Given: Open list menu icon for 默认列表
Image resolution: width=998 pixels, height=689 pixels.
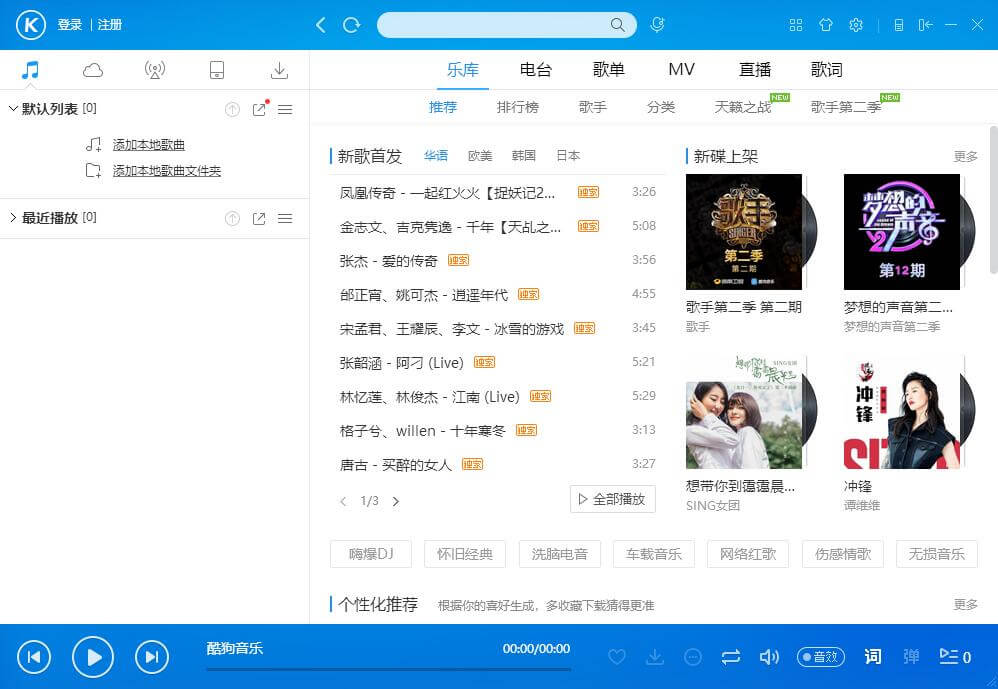Looking at the screenshot, I should point(285,109).
